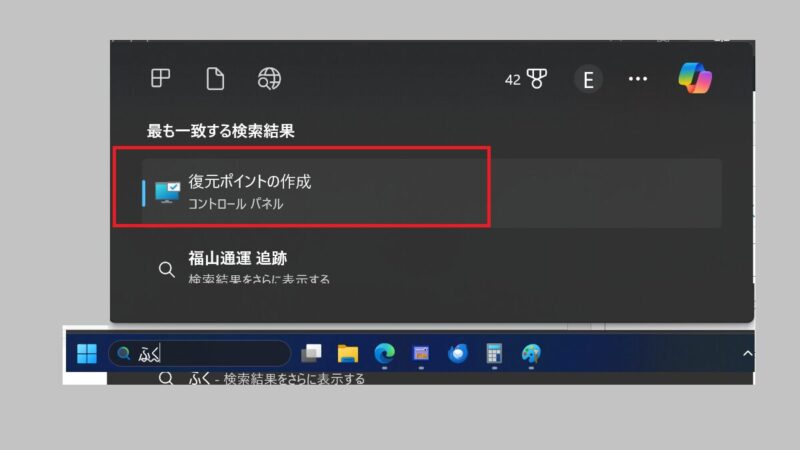Open the Windows Start button
800x450 pixels.
coord(87,353)
